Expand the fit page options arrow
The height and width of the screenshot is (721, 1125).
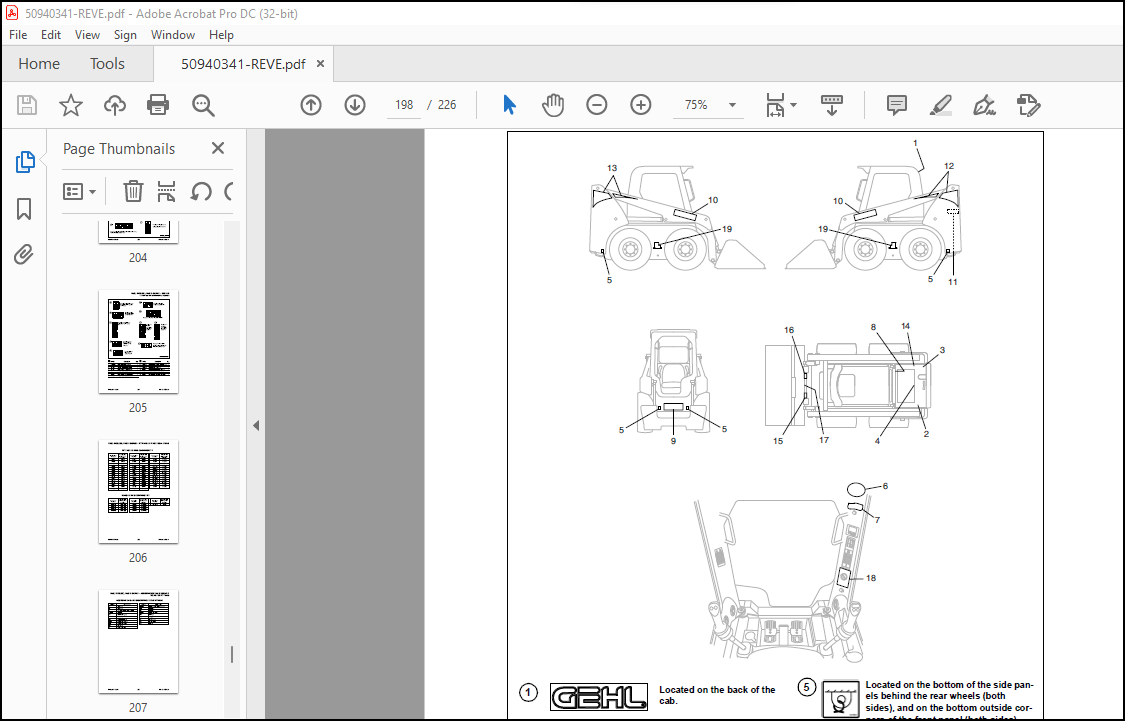point(794,105)
